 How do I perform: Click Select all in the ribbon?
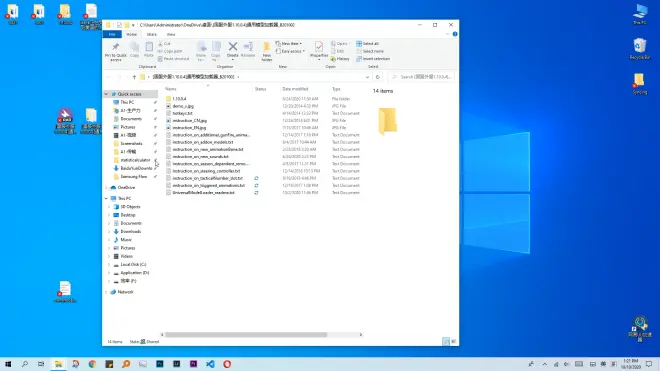(367, 44)
